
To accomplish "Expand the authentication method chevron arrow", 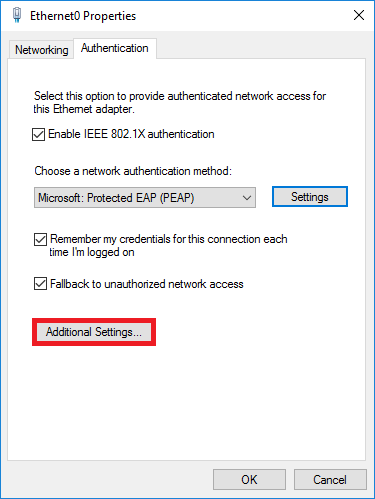I will point(247,198).
